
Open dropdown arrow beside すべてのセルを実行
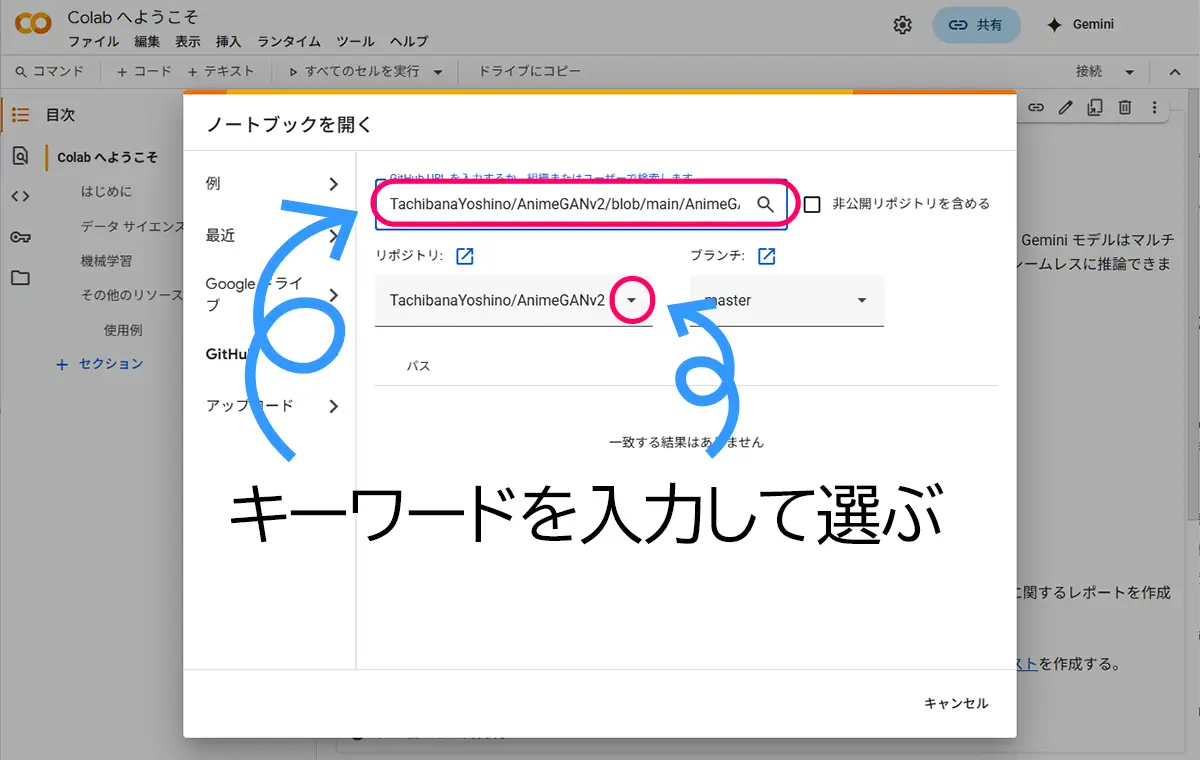(438, 72)
